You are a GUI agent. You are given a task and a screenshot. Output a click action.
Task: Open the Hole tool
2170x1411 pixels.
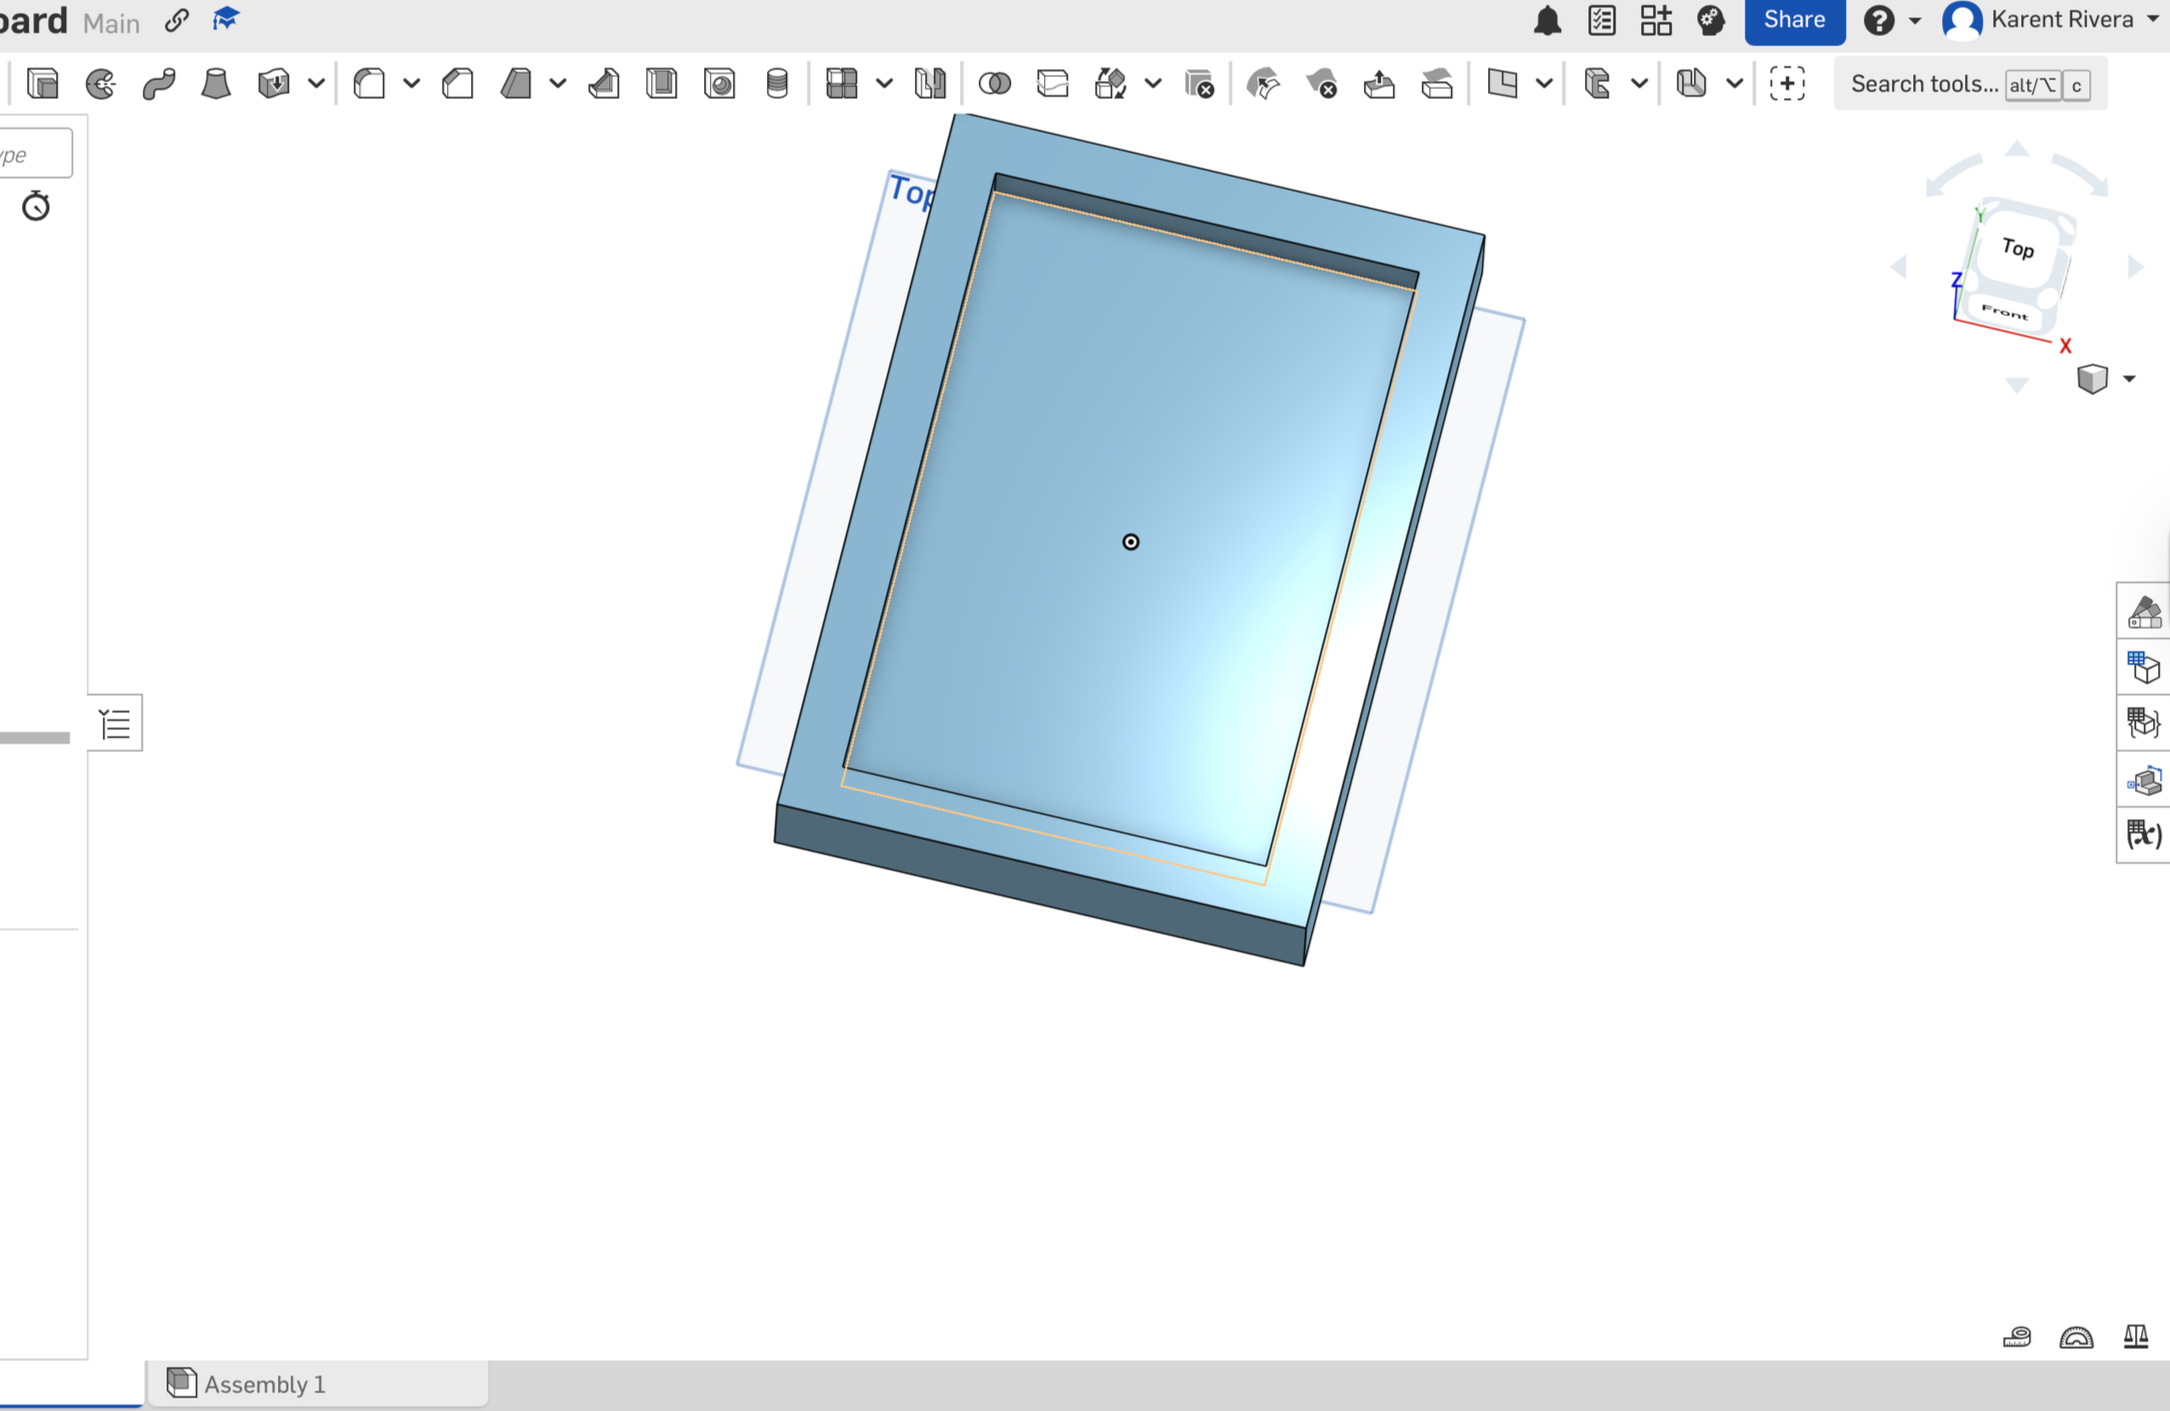[719, 83]
